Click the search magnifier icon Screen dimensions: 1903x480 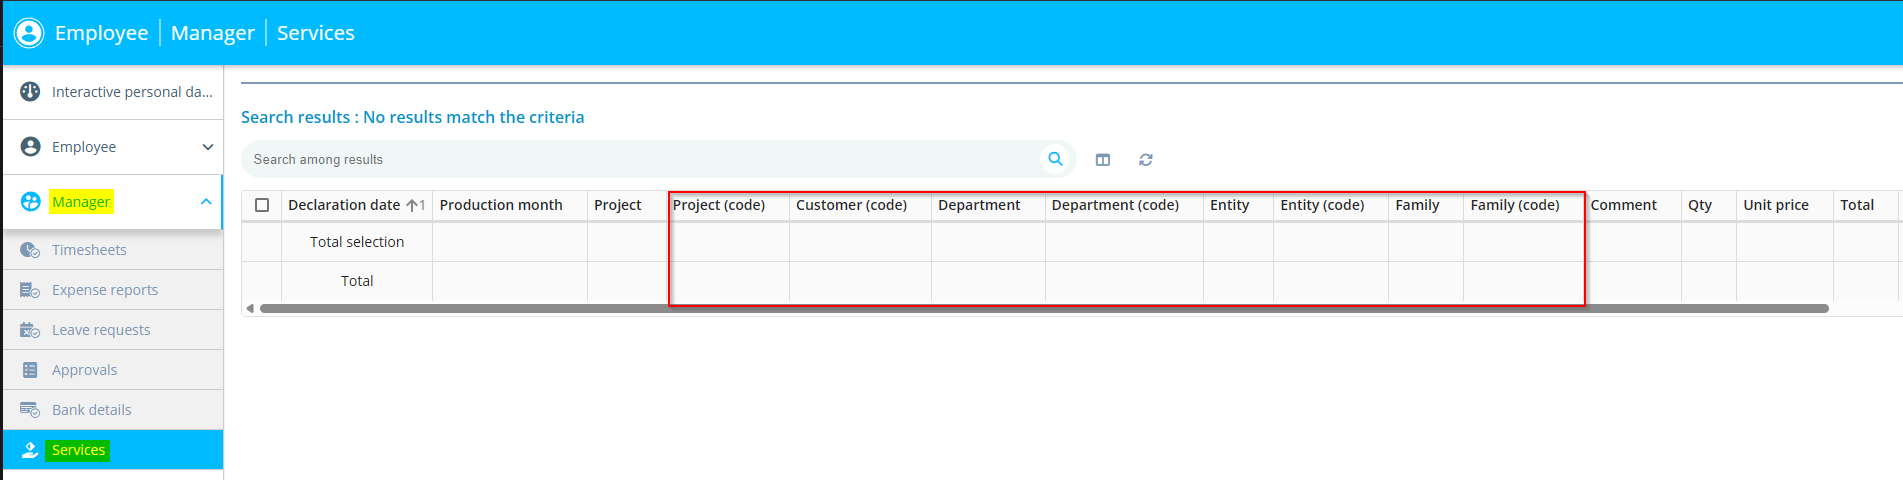point(1055,159)
